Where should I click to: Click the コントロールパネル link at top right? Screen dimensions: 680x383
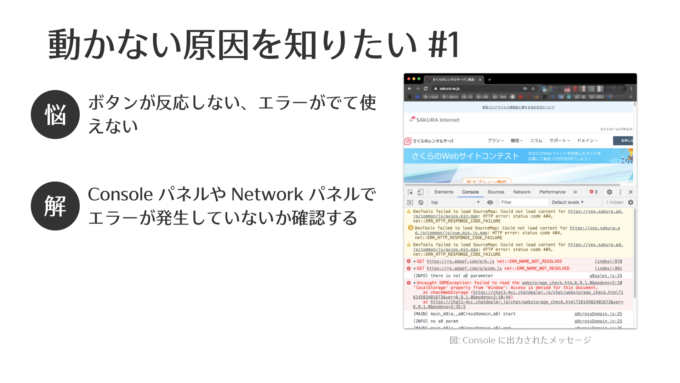click(x=616, y=129)
